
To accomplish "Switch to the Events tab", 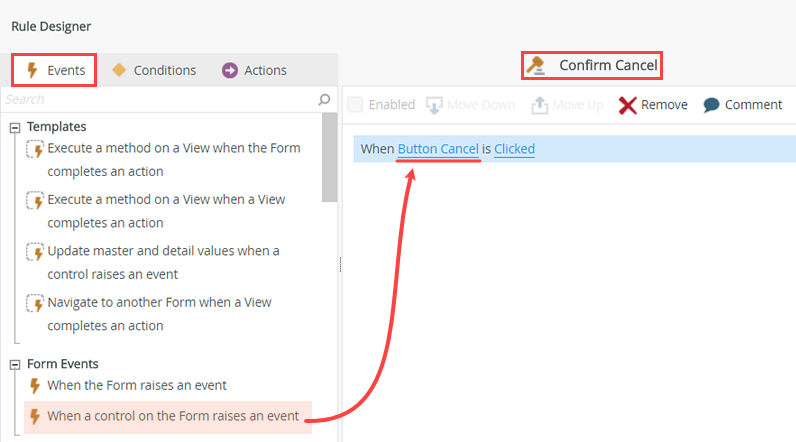I will [x=55, y=70].
